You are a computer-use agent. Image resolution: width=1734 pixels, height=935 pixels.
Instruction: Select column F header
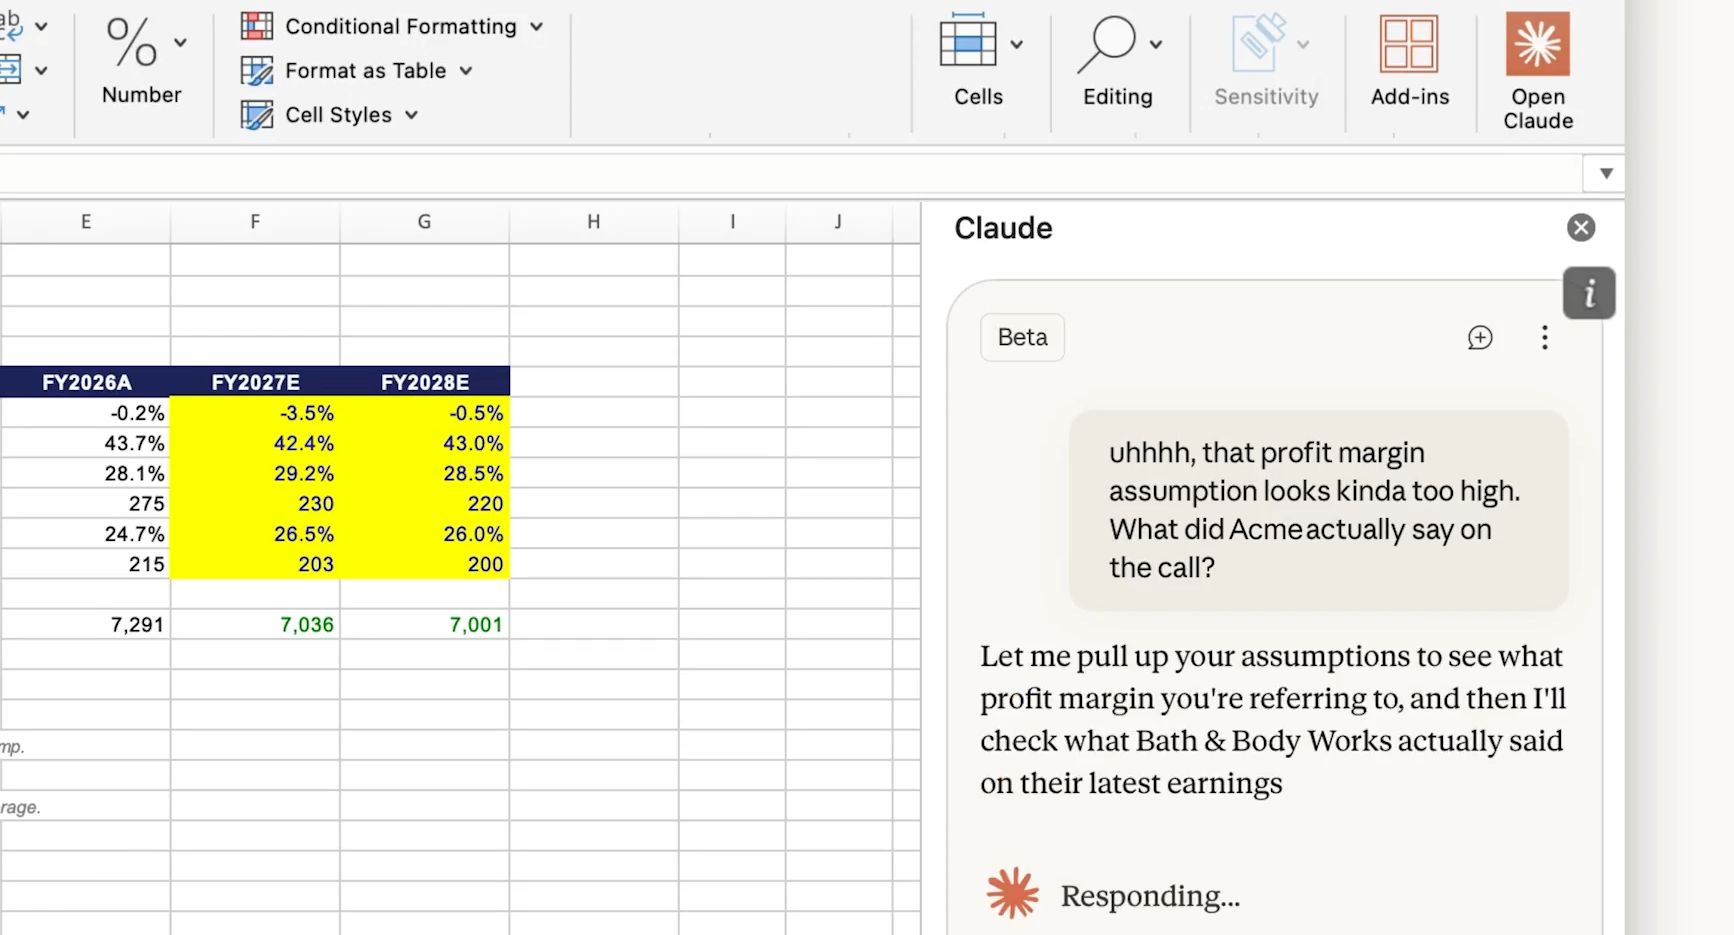pyautogui.click(x=255, y=222)
